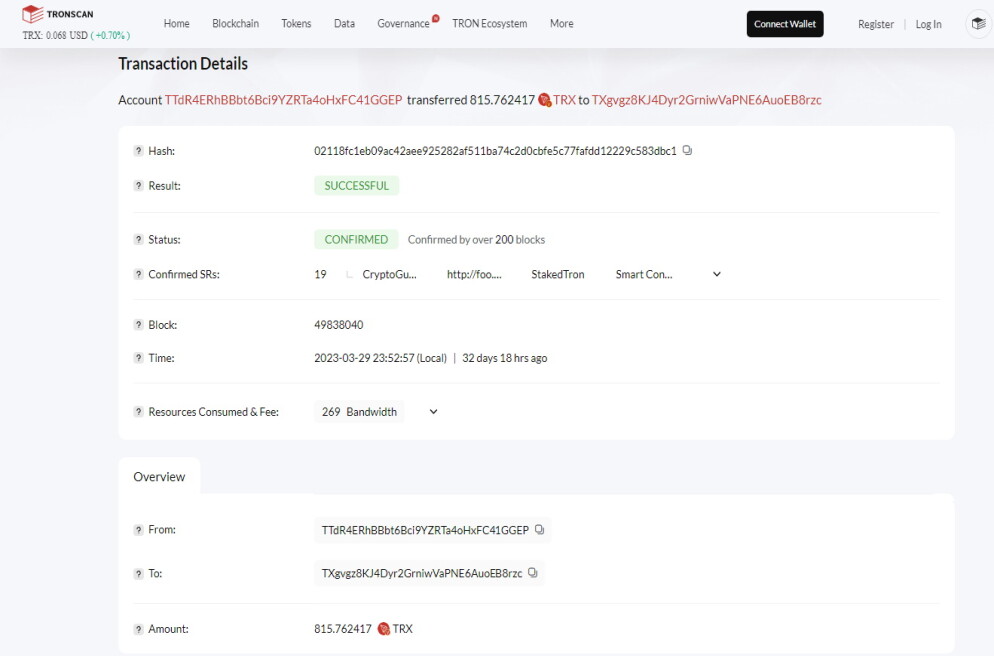Copy the From address
This screenshot has width=994, height=656.
pos(539,530)
